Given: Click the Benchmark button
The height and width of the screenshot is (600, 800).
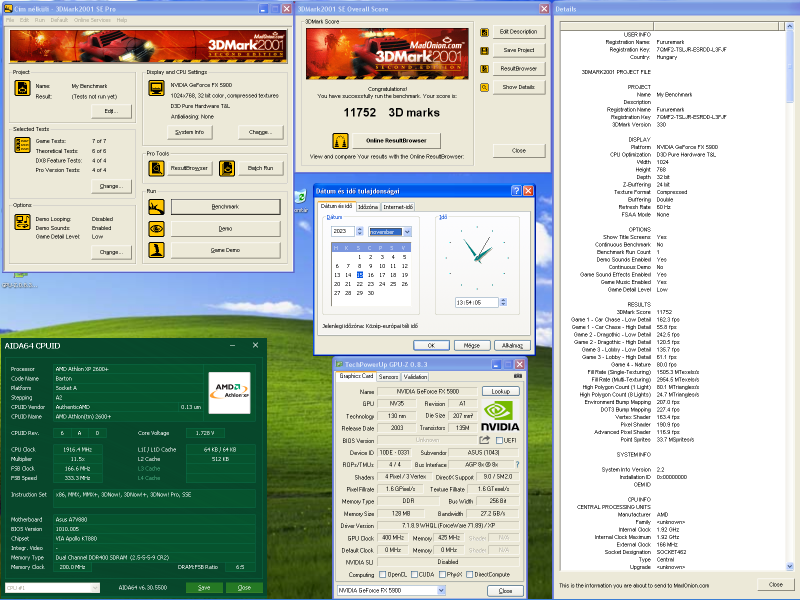Looking at the screenshot, I should pyautogui.click(x=226, y=207).
